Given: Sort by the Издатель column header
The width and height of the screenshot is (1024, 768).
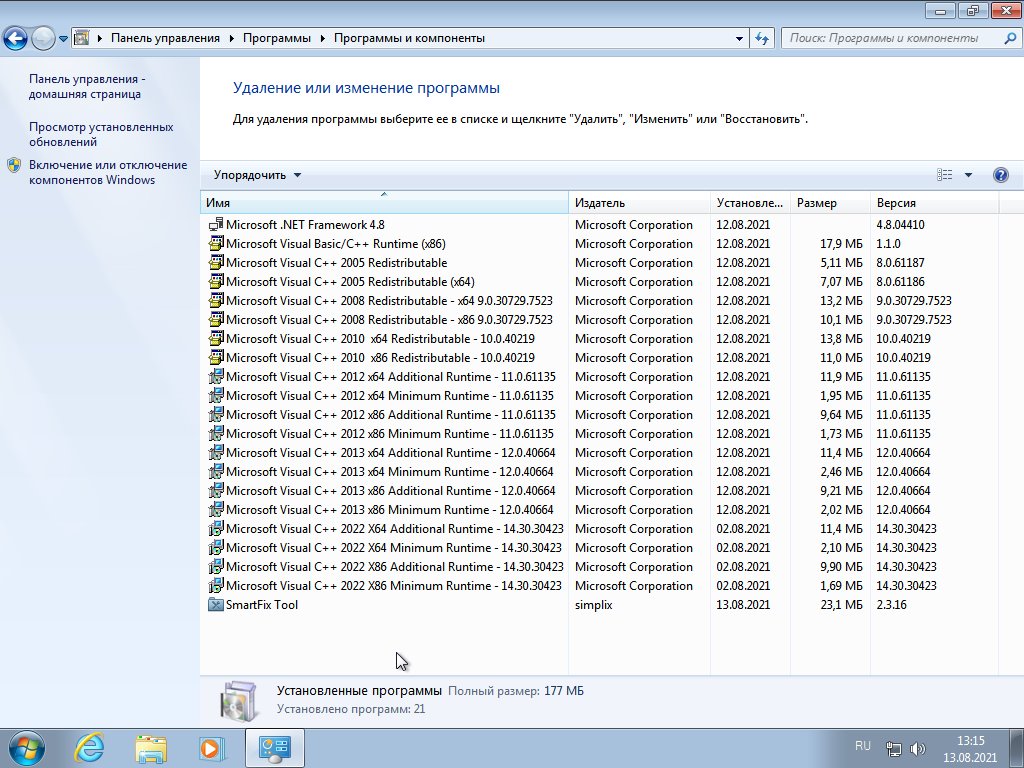Looking at the screenshot, I should pyautogui.click(x=639, y=202).
